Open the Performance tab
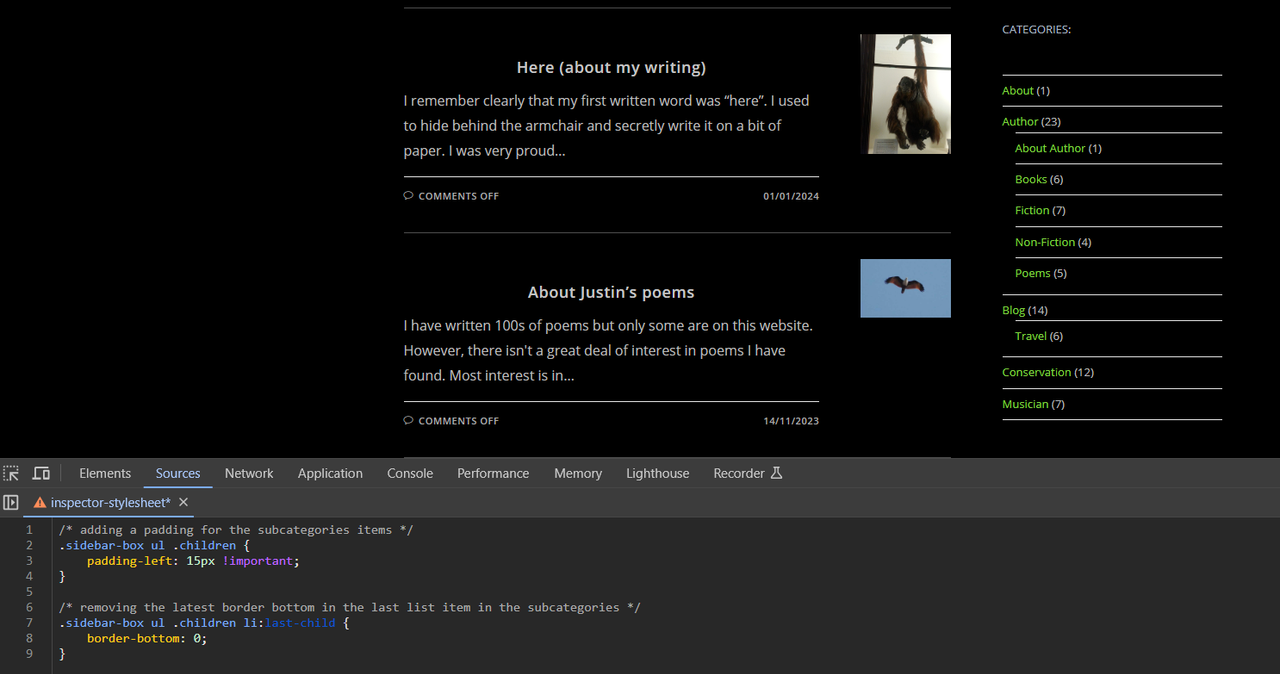1280x674 pixels. (493, 473)
